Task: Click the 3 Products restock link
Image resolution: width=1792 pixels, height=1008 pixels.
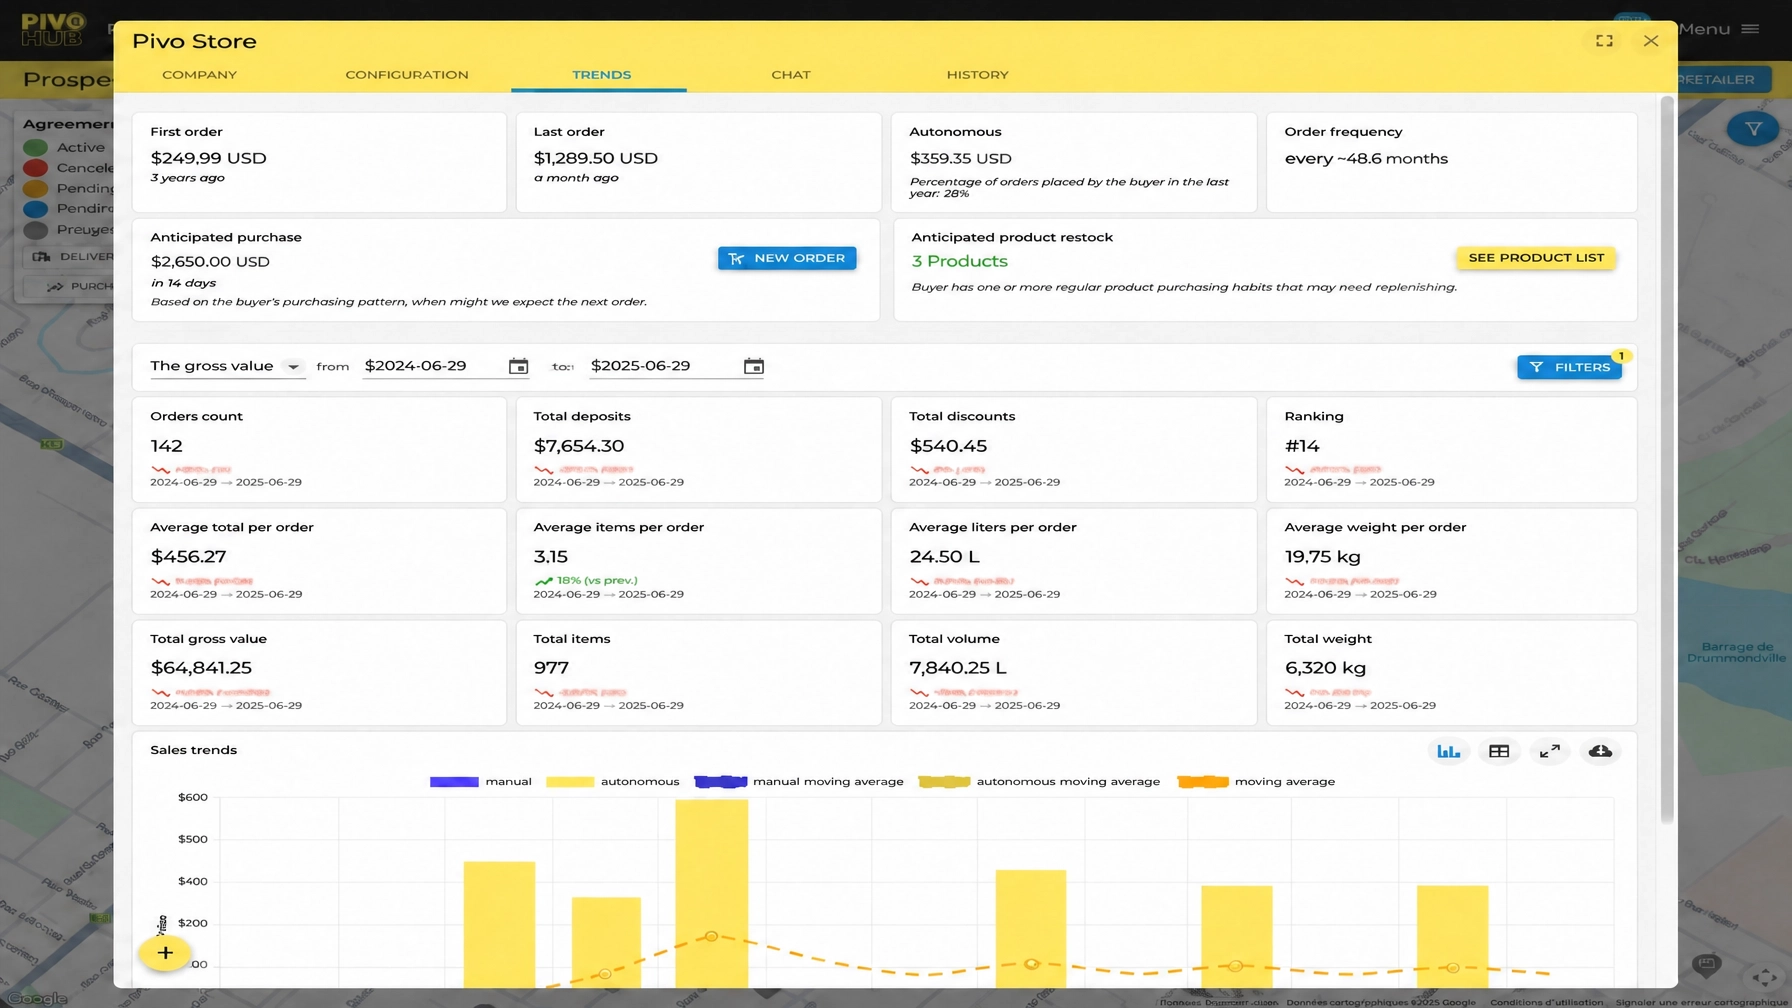Action: click(x=959, y=261)
